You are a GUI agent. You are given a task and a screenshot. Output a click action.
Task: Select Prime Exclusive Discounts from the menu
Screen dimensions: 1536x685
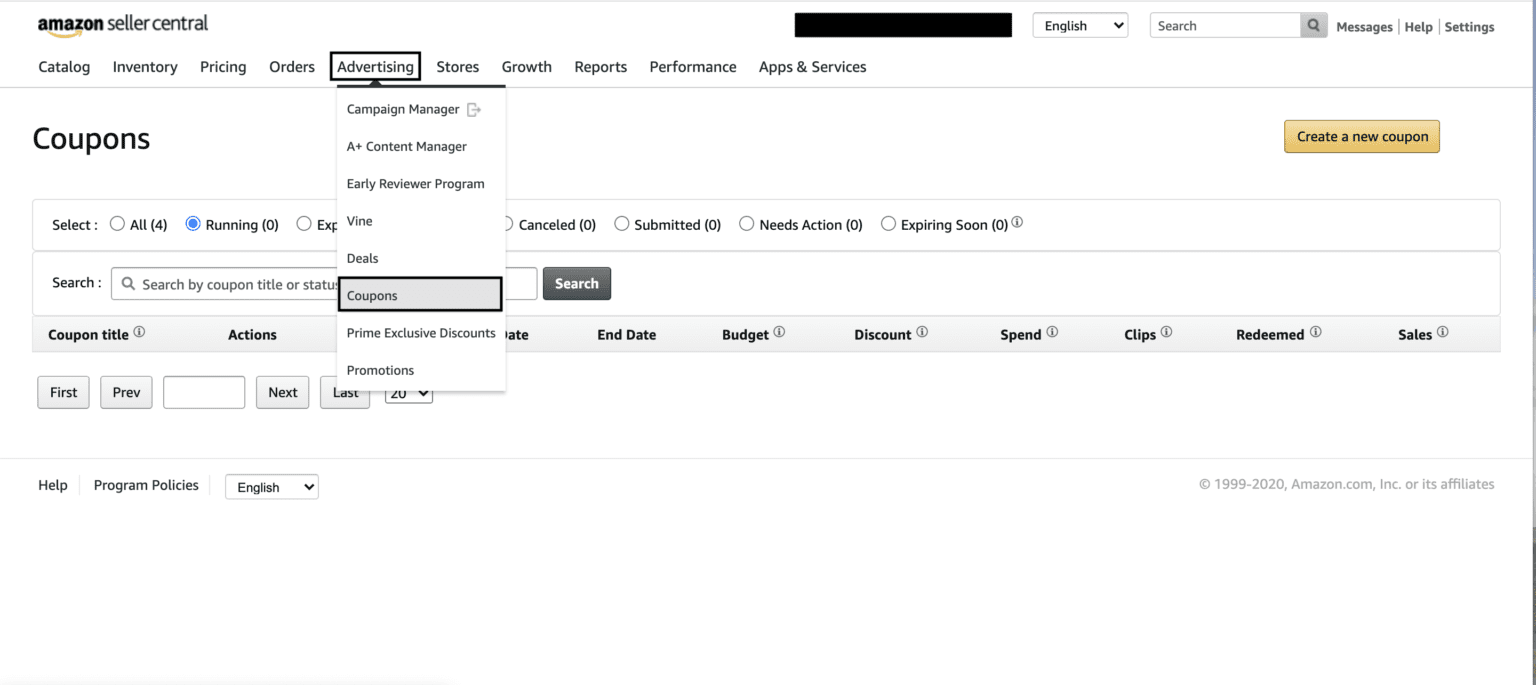click(x=420, y=332)
